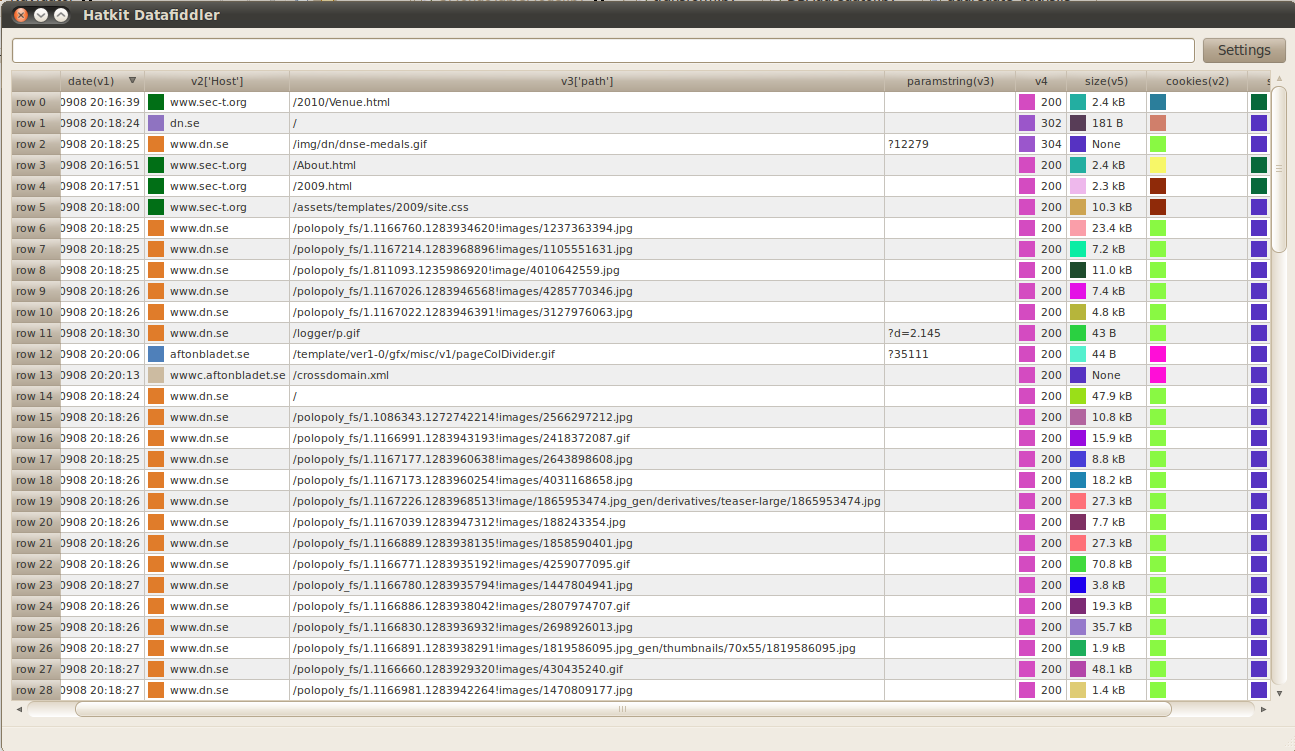Maximize the Hatkit Datafiddler window
Screen dimensions: 1295x751
61,15
